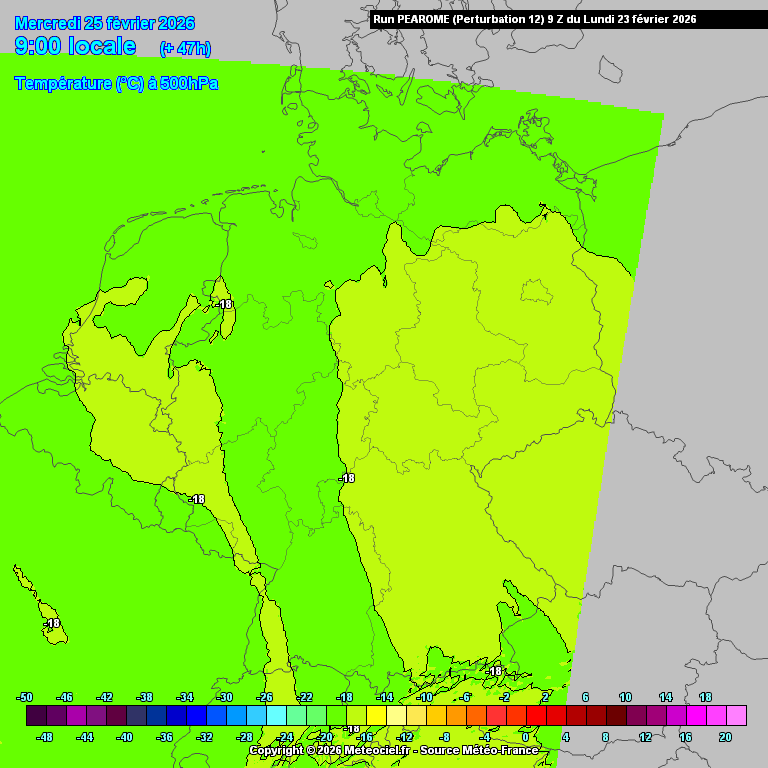Click the '9:00 locale' time text
Screen dimensions: 768x768
[75, 46]
